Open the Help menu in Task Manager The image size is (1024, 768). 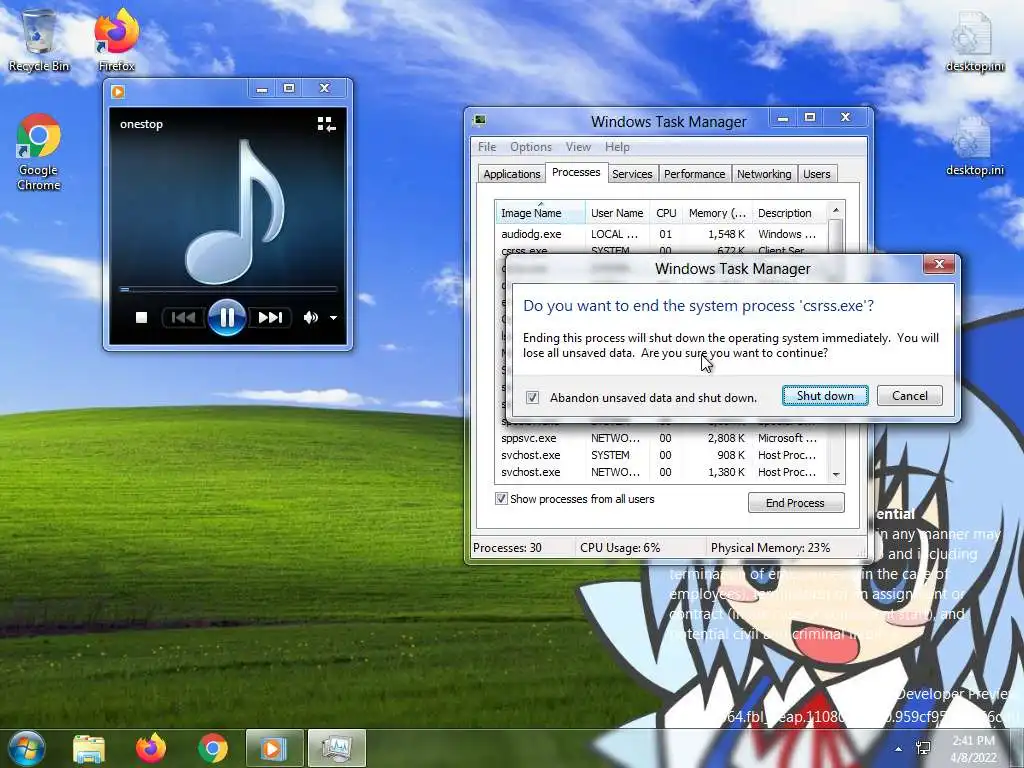click(x=616, y=147)
